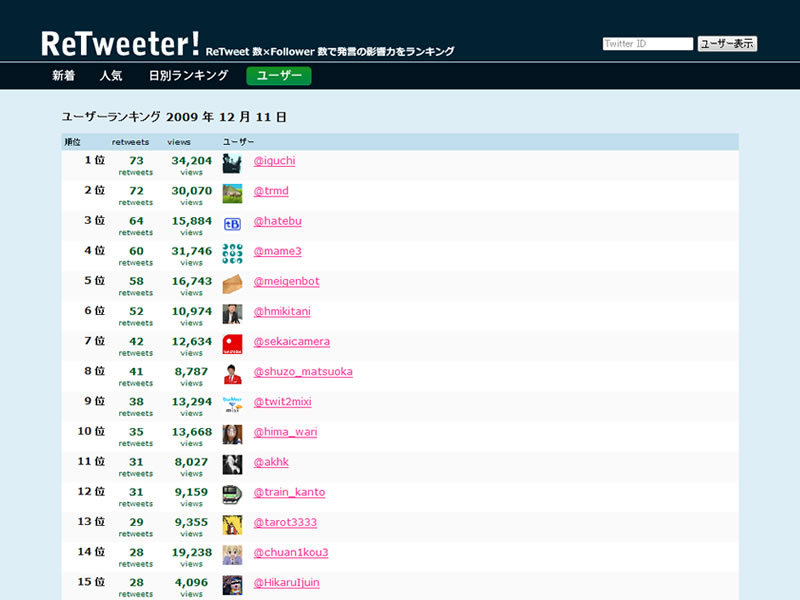Viewport: 800px width, 600px height.
Task: Go to the 日別ランキング tab
Action: [188, 76]
